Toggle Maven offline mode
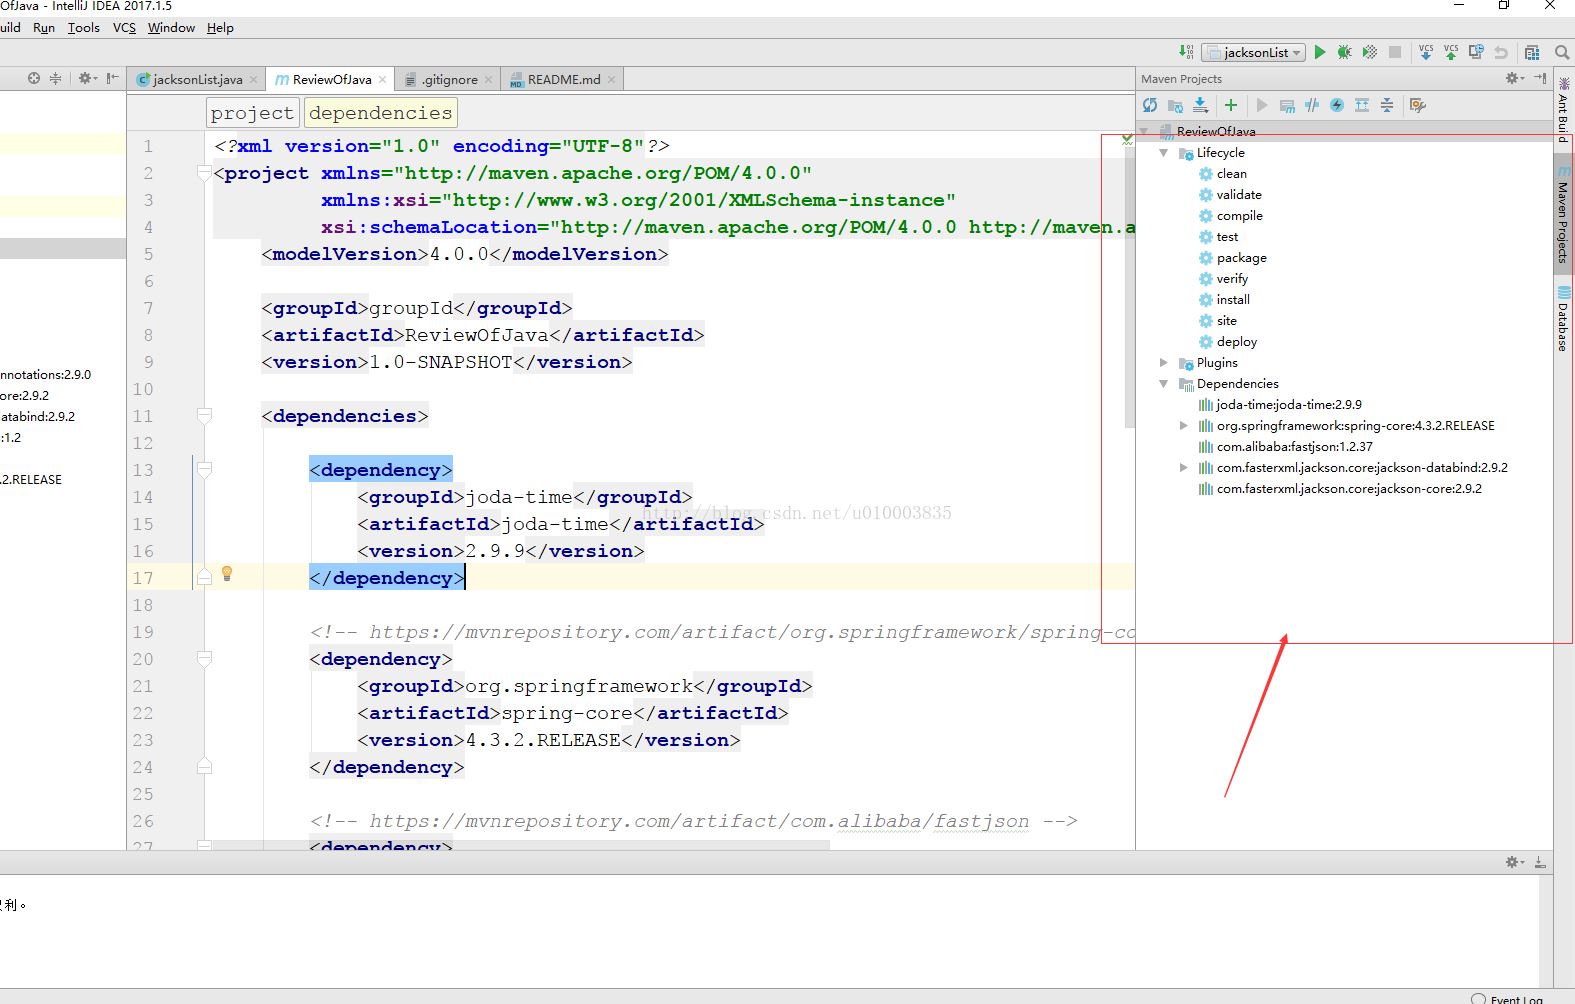 1312,105
